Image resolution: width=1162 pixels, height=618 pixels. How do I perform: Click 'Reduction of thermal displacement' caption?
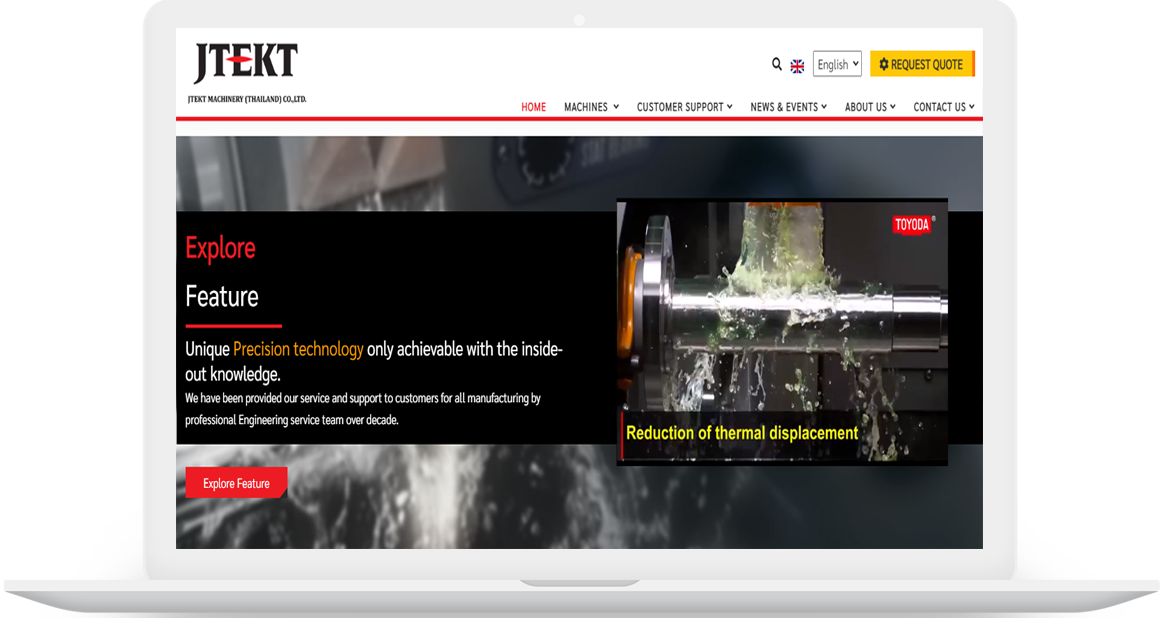[x=742, y=433]
